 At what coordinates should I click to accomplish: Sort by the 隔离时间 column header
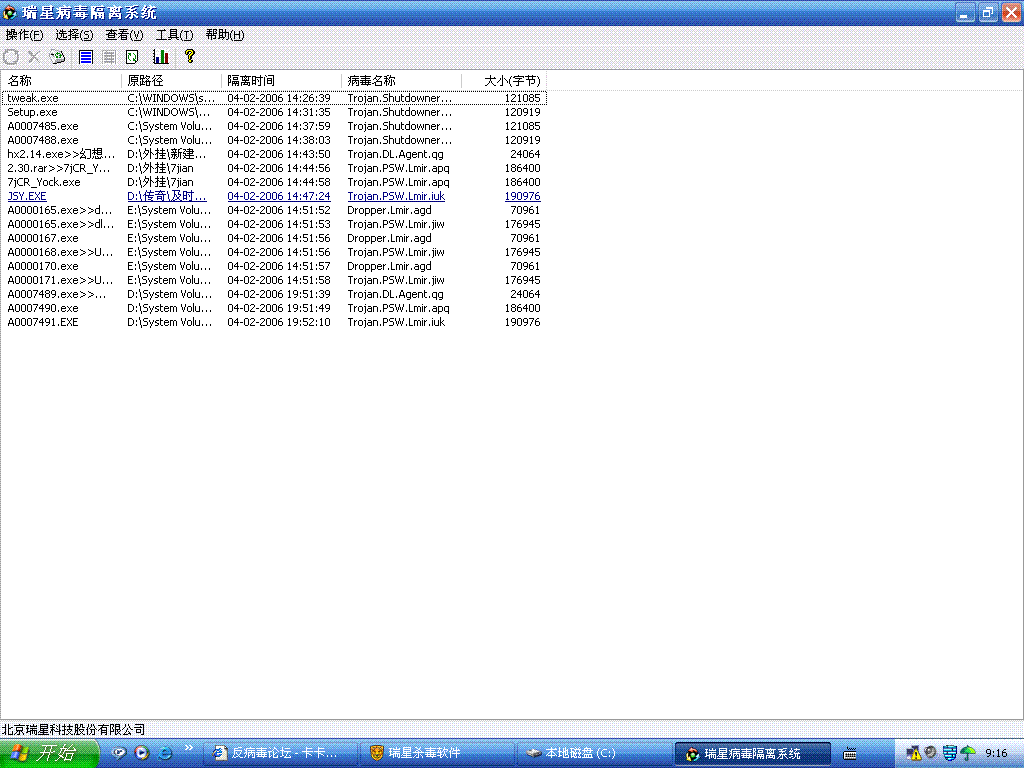pyautogui.click(x=281, y=80)
